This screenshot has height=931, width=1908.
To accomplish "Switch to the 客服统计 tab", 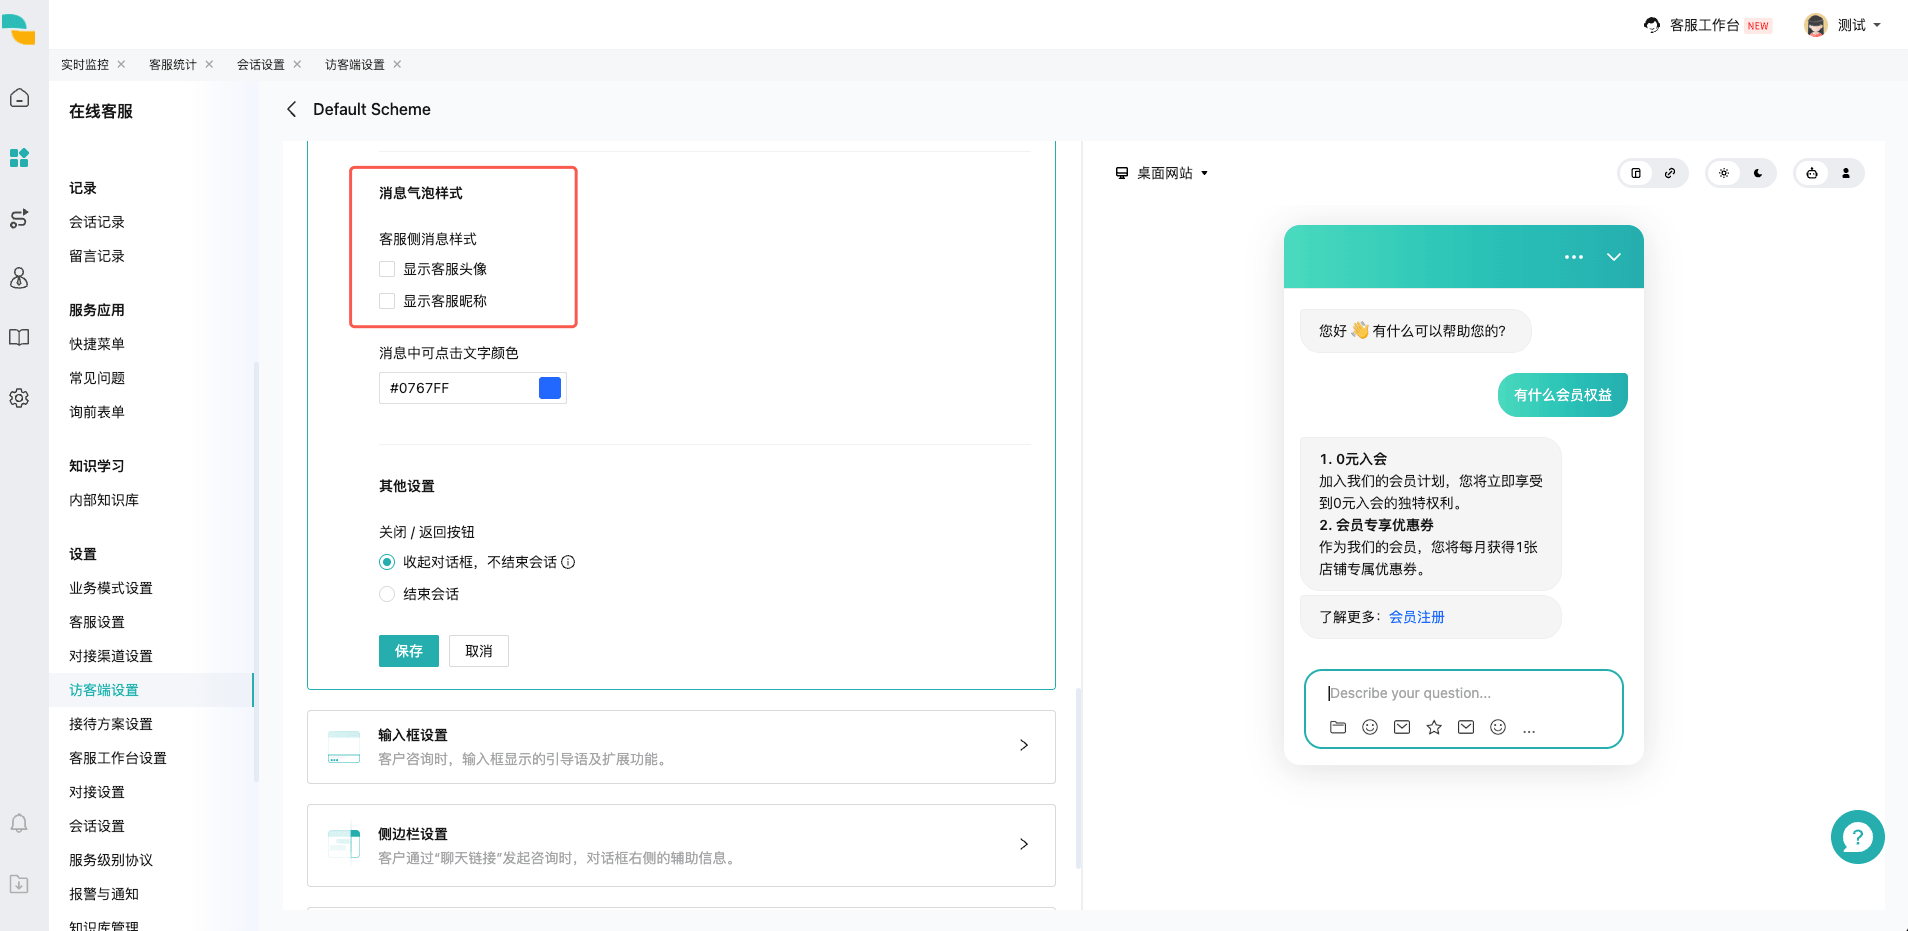I will 173,64.
